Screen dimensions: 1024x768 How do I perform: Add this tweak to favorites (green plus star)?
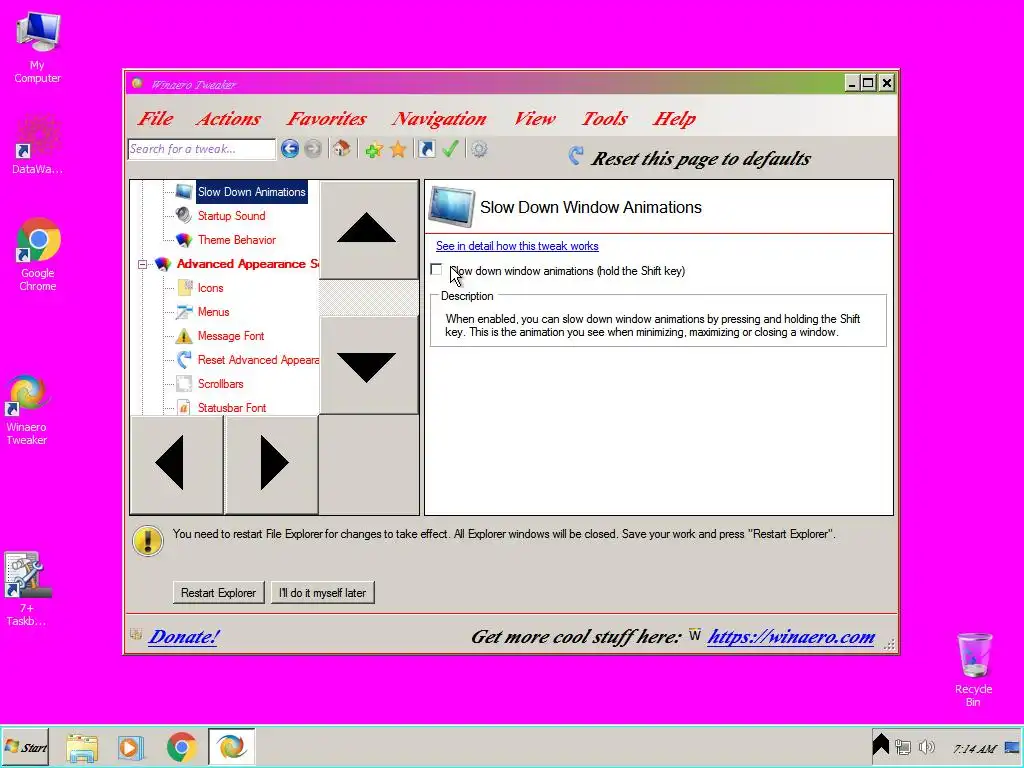pyautogui.click(x=374, y=150)
